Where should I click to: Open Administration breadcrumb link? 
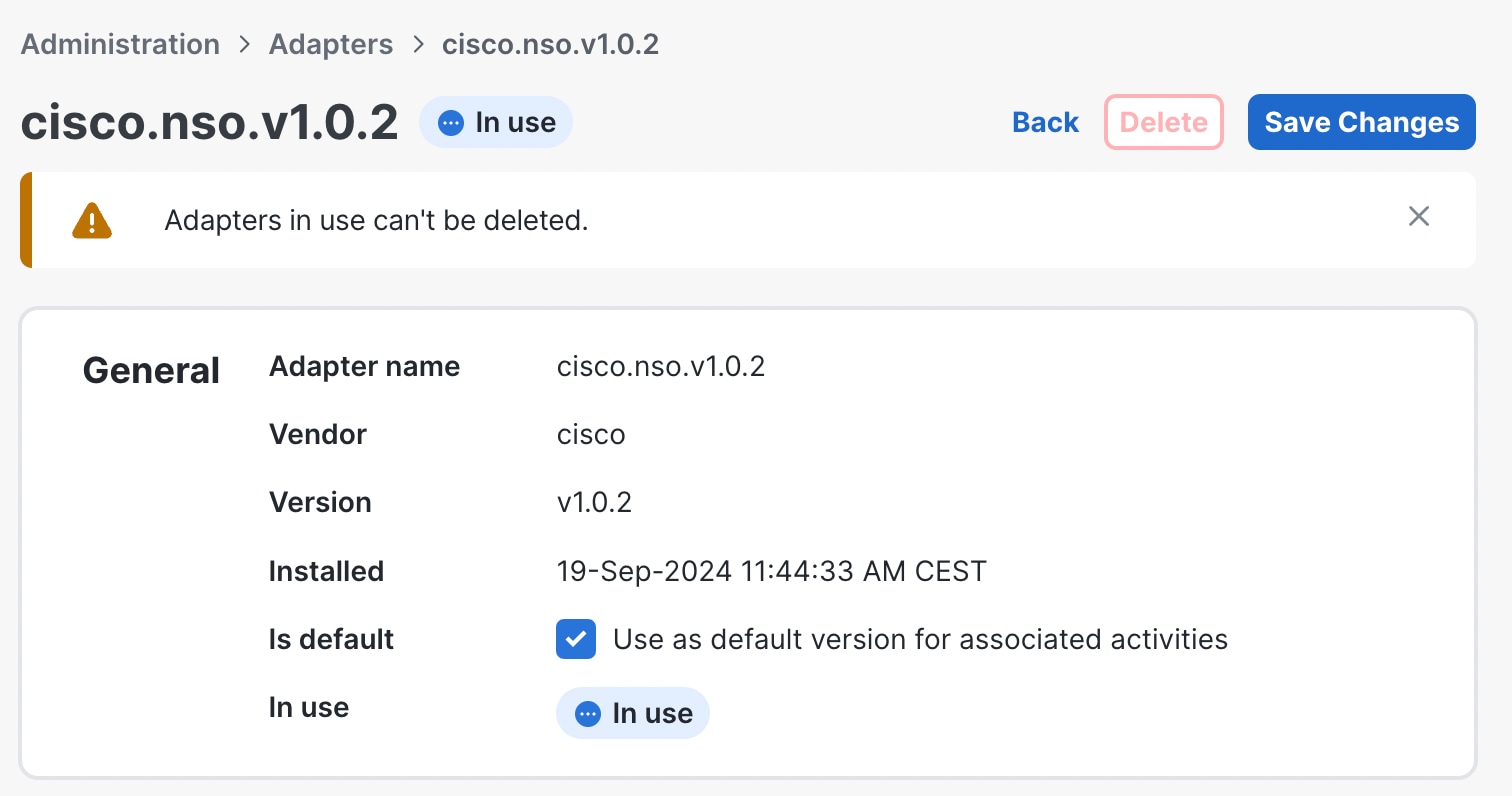click(x=120, y=45)
